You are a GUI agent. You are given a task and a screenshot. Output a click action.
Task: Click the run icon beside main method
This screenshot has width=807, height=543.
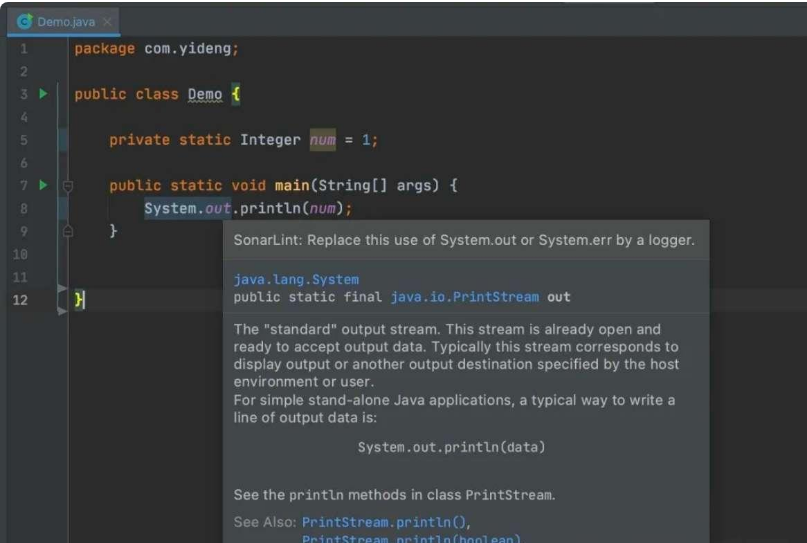43,185
